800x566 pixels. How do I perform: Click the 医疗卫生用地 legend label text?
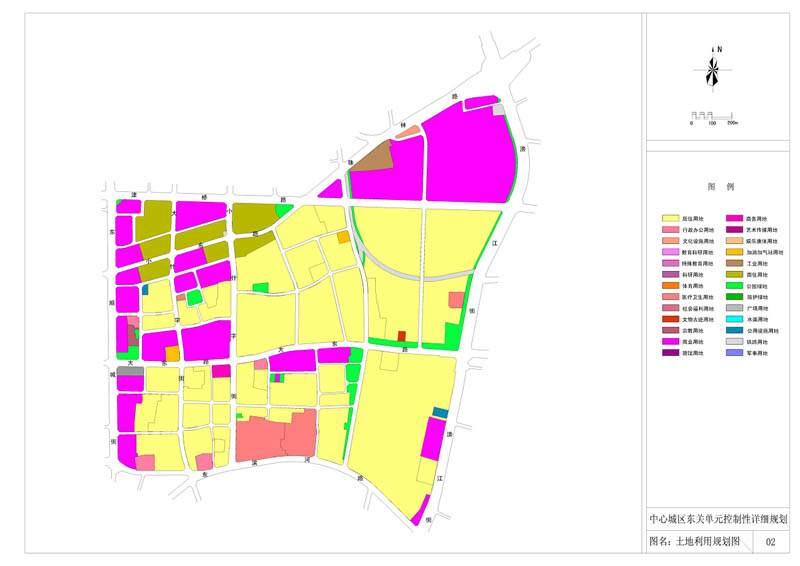pos(697,297)
